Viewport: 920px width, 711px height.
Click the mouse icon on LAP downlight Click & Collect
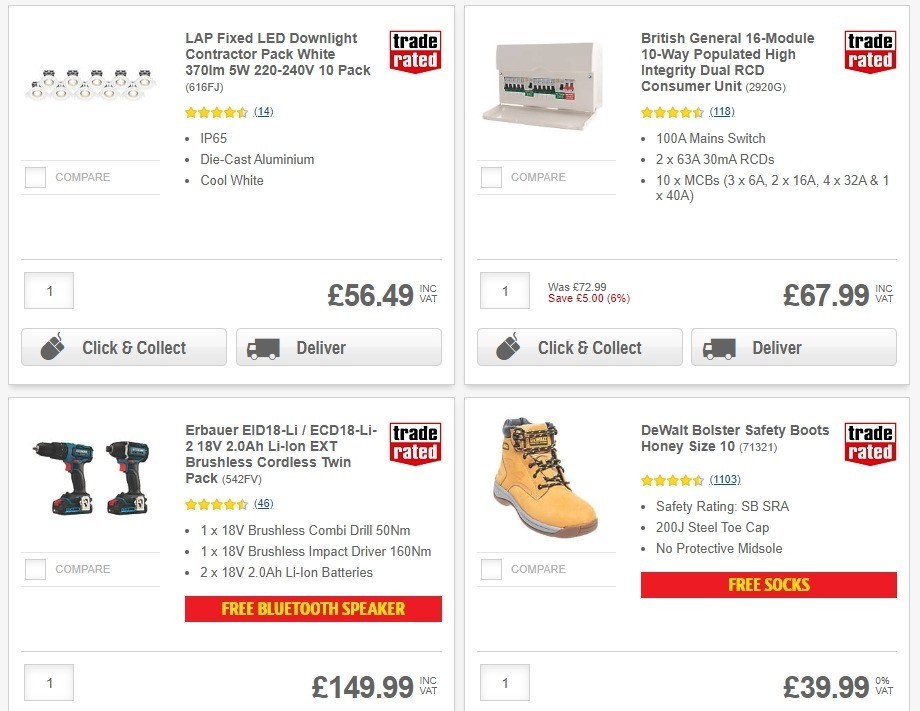pyautogui.click(x=54, y=346)
